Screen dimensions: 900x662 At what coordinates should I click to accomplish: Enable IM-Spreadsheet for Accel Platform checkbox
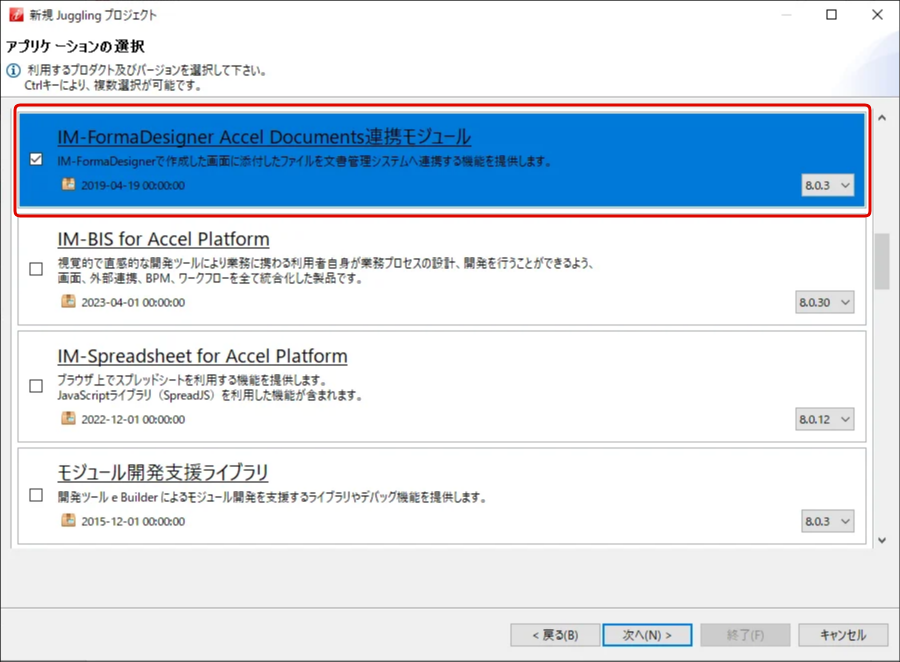pyautogui.click(x=36, y=386)
